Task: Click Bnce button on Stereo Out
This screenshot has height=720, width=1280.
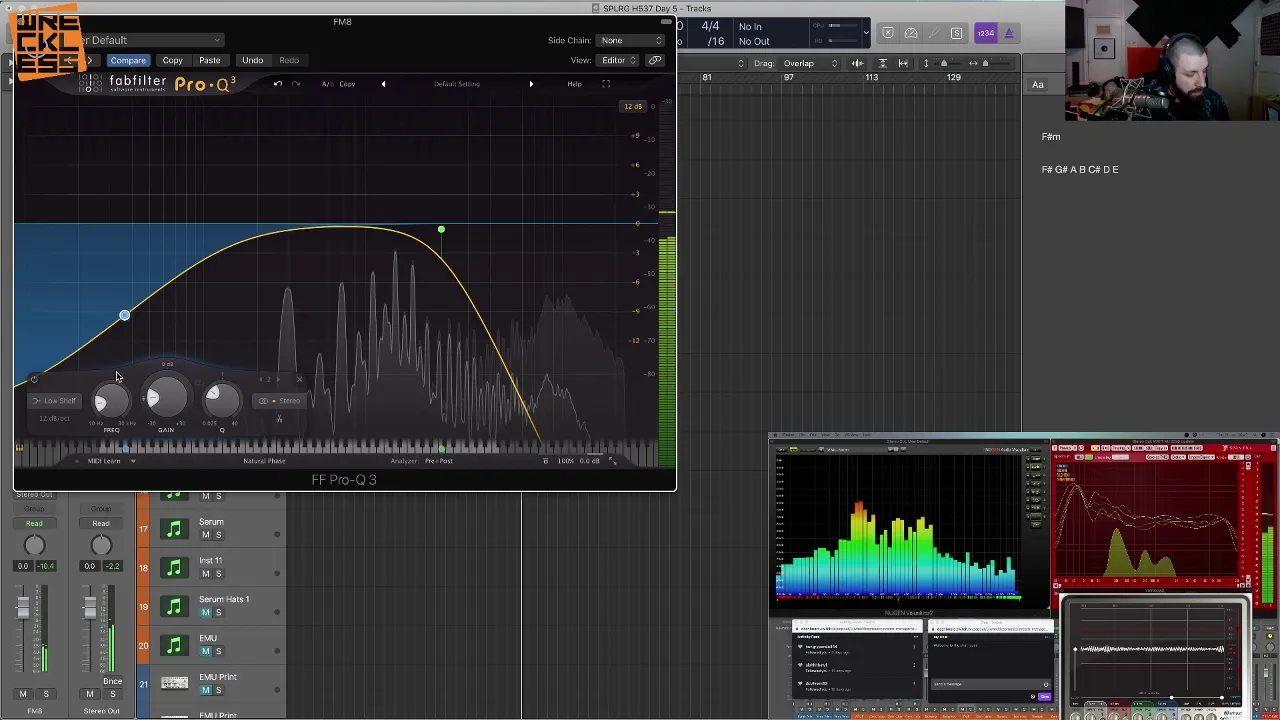Action: point(112,682)
